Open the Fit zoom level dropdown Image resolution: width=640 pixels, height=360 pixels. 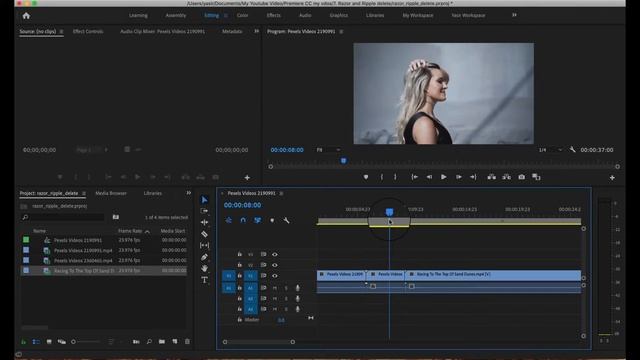(328, 150)
